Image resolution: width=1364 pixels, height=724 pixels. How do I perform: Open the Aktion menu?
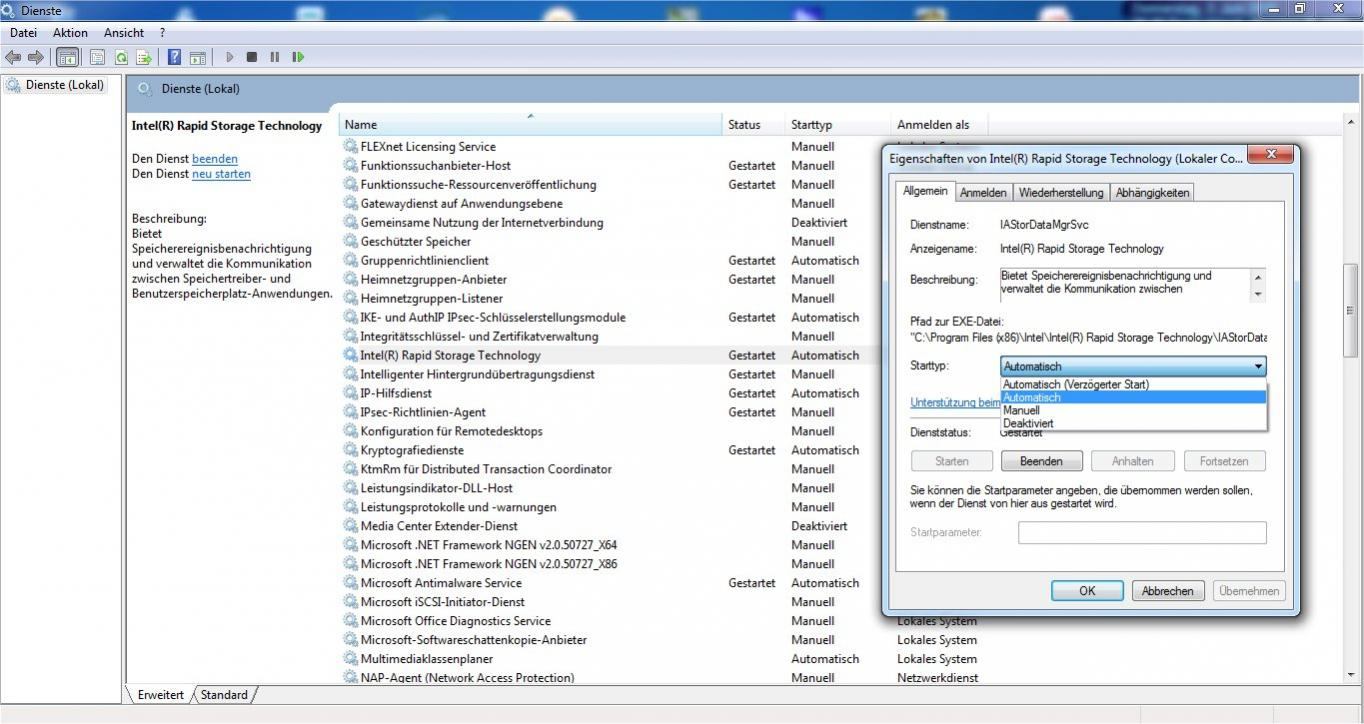pos(70,33)
